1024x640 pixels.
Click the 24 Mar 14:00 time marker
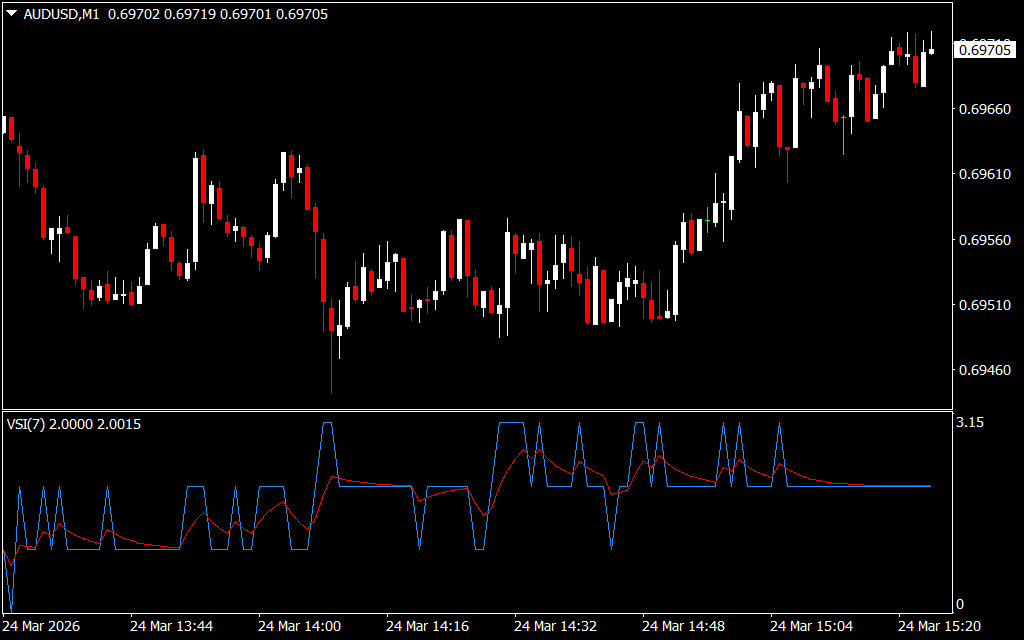299,626
